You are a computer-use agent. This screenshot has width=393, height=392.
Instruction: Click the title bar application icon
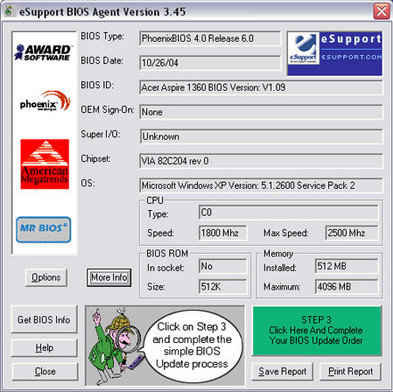(10, 11)
